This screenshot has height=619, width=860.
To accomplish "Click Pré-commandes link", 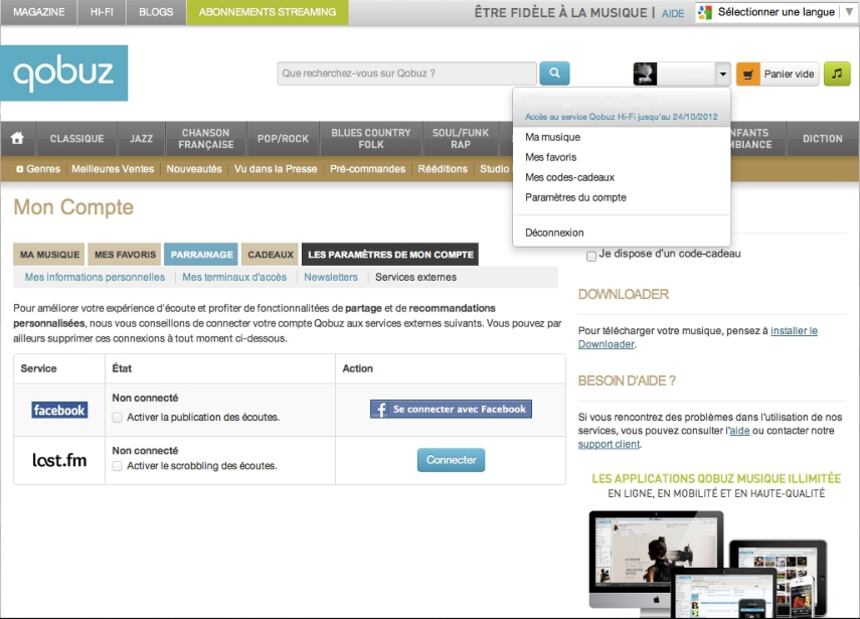I will click(367, 169).
